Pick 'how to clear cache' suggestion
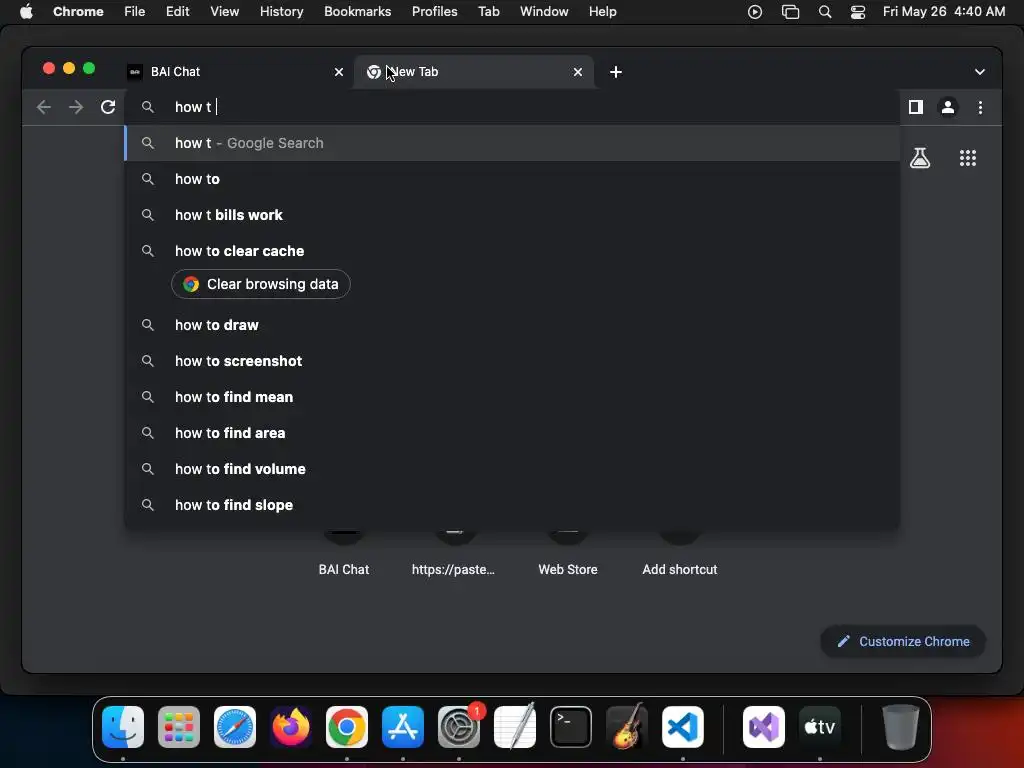Screen dimensions: 1024x768 [512, 251]
